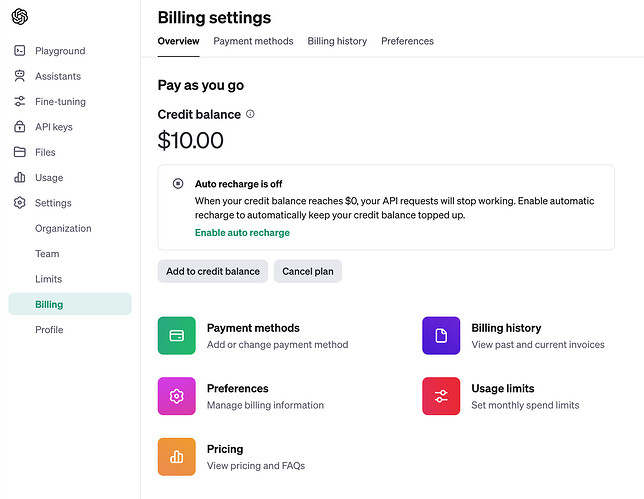Click the Cancel plan button
644x499 pixels.
(x=307, y=271)
